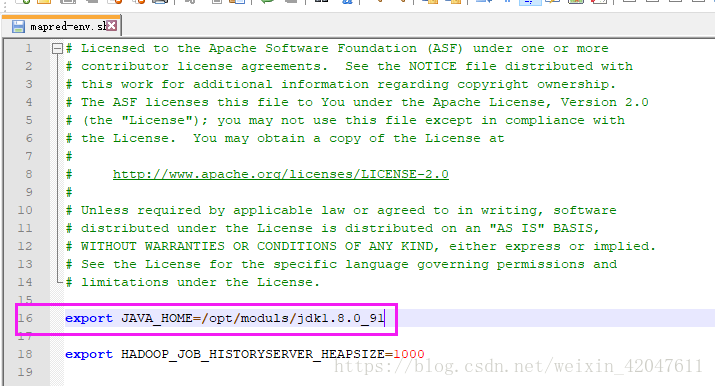
Task: Click the 'contributor license agreements' comment line
Action: tap(349, 66)
